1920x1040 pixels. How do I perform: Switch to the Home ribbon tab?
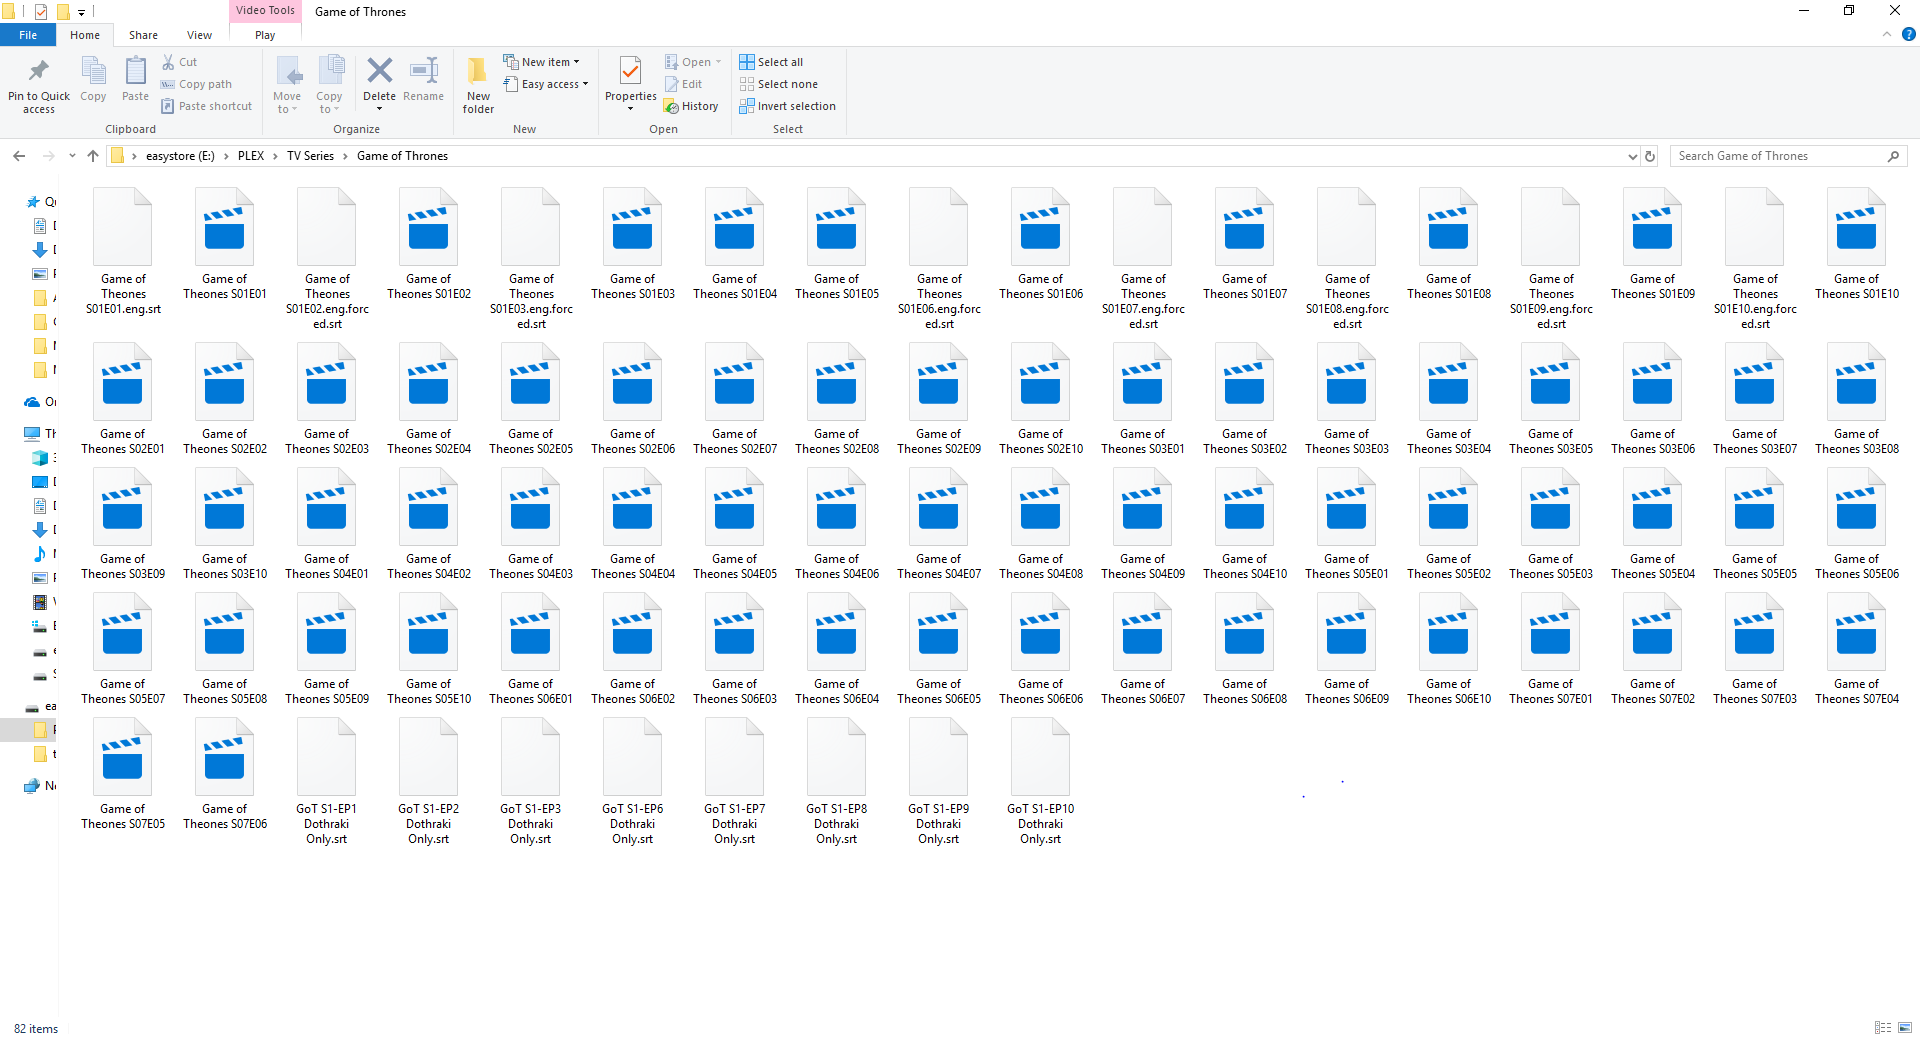[85, 35]
